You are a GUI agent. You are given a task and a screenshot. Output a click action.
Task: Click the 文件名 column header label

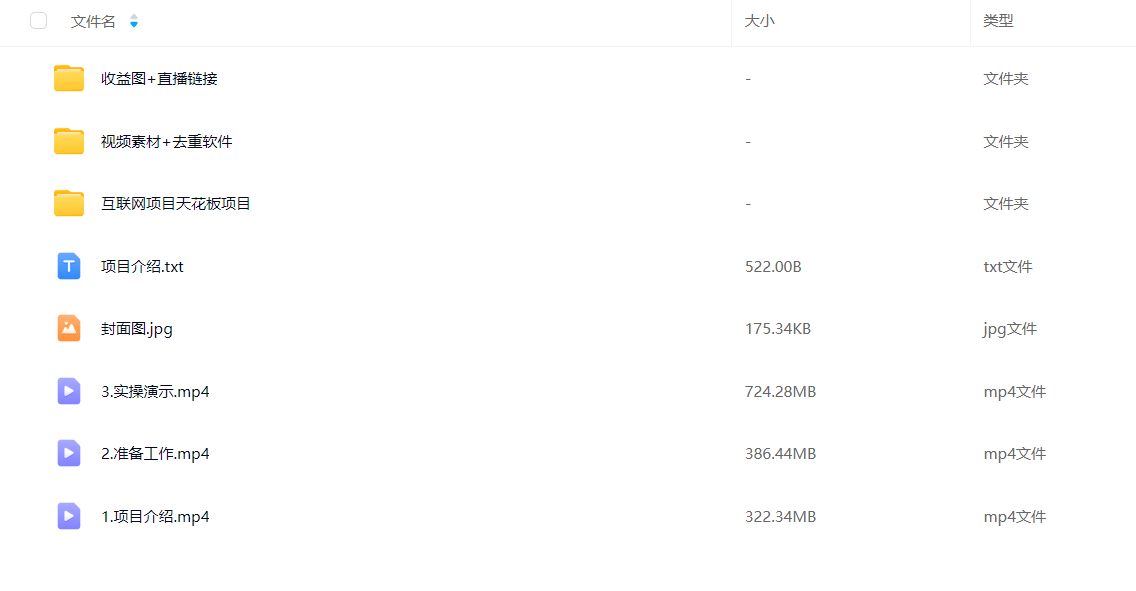93,22
